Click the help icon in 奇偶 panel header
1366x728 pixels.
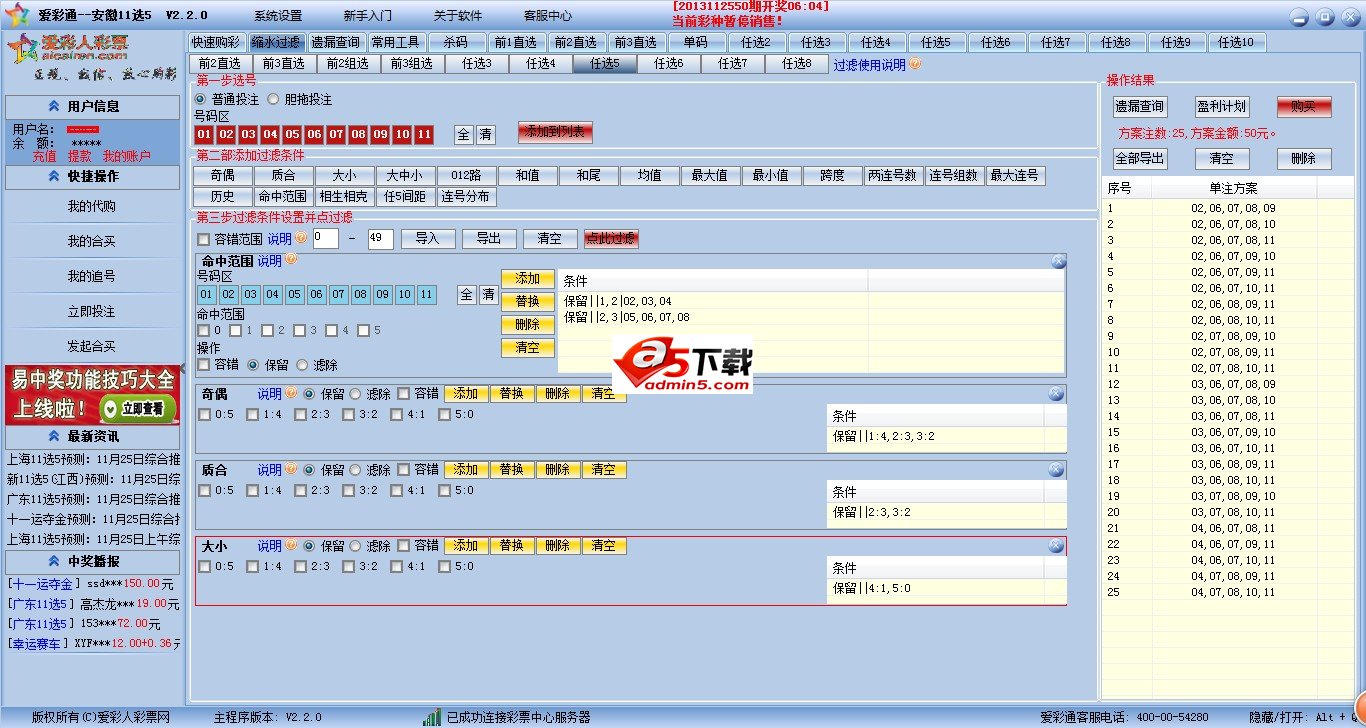tap(291, 393)
